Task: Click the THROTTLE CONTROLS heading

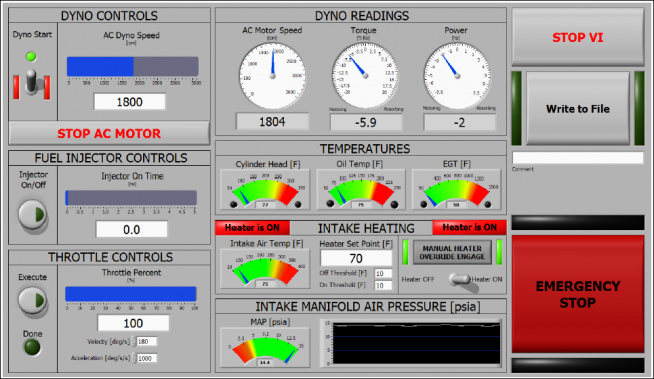Action: click(110, 257)
